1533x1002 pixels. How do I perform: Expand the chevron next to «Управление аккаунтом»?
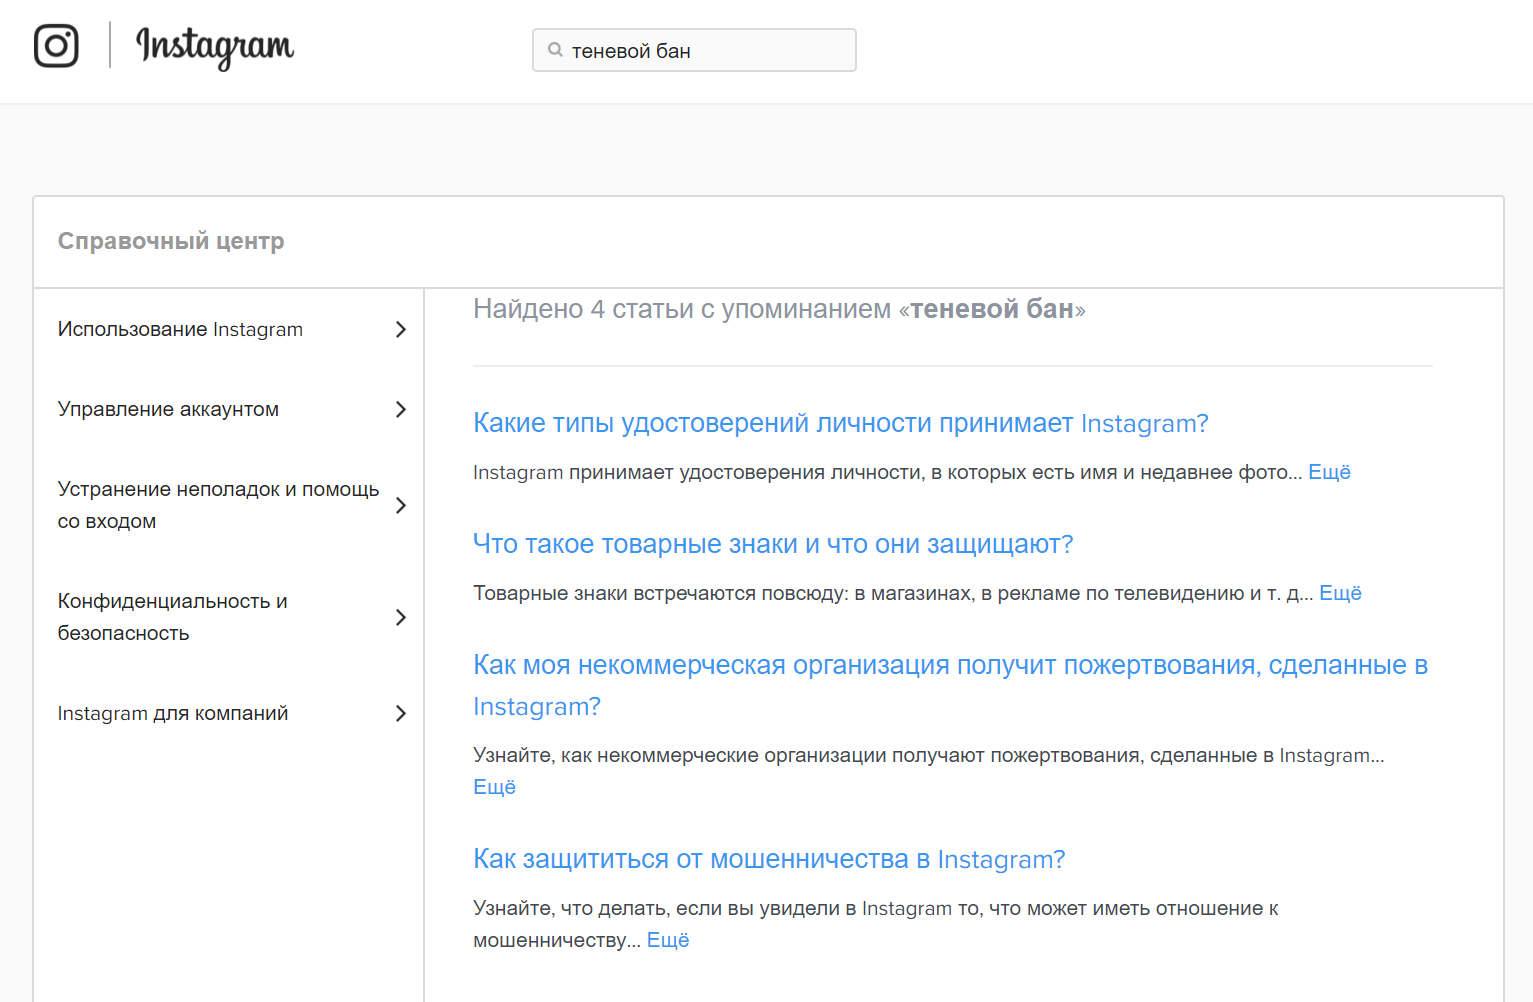[x=401, y=409]
